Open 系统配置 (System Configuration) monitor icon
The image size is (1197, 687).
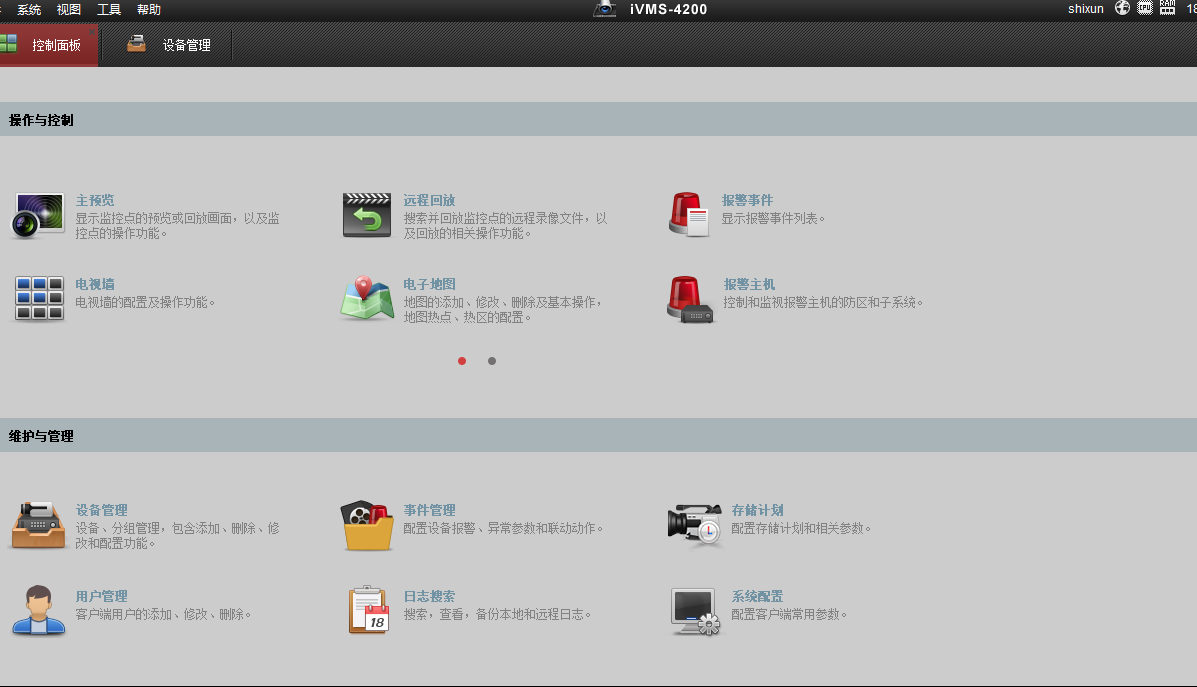[x=693, y=610]
